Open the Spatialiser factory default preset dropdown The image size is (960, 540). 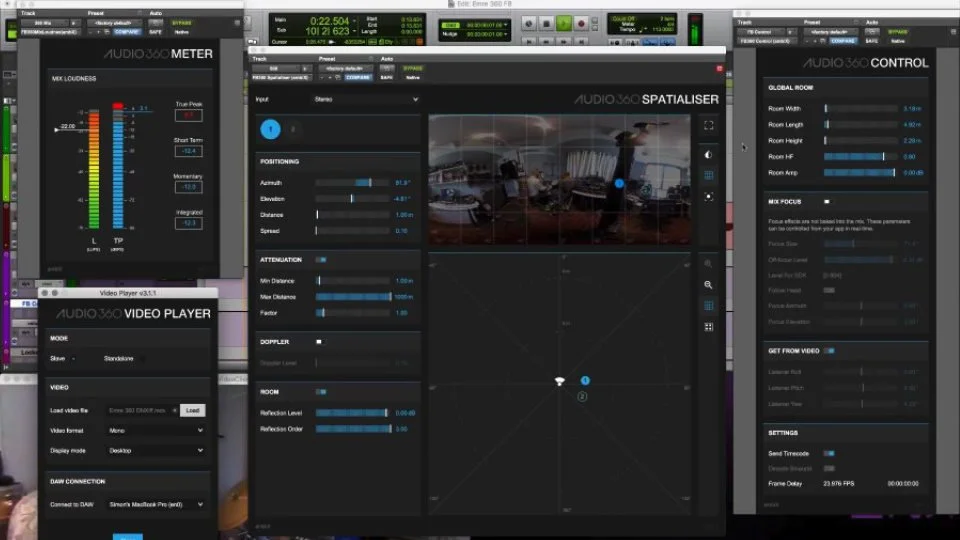(x=346, y=69)
